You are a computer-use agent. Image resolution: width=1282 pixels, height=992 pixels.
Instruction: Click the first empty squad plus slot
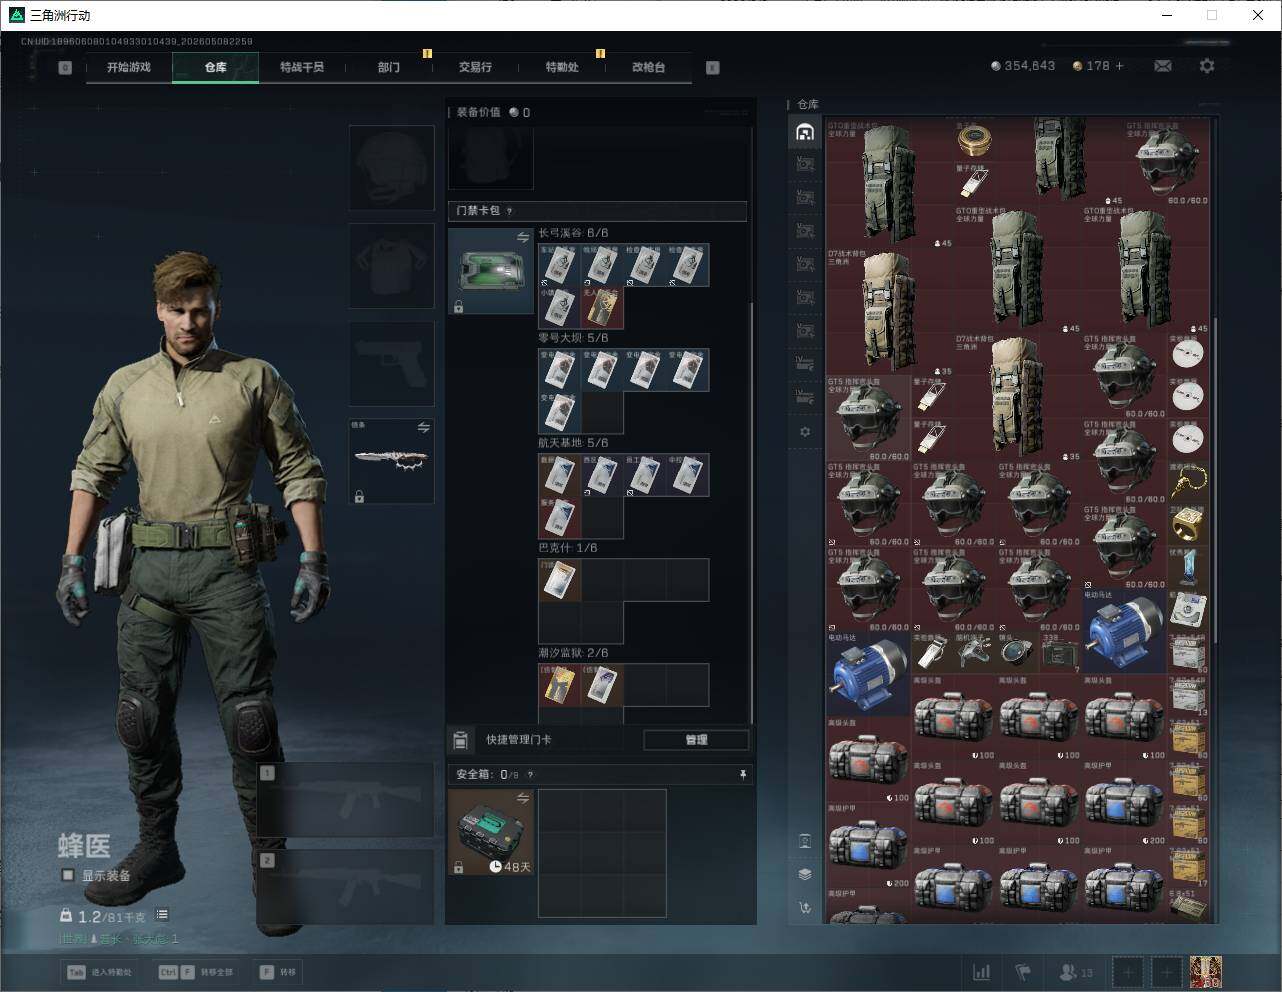pos(1128,972)
